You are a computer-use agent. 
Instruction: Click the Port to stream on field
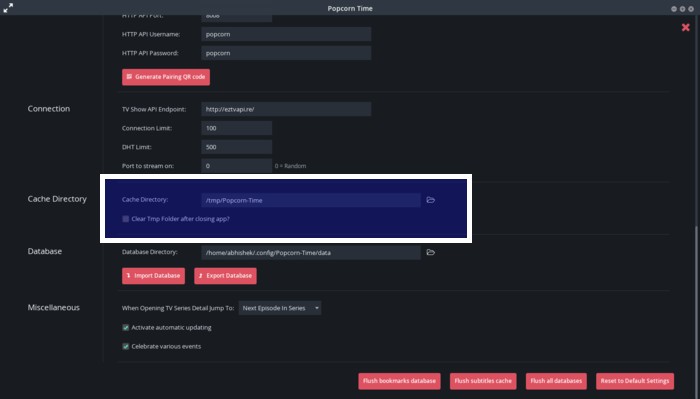(236, 166)
